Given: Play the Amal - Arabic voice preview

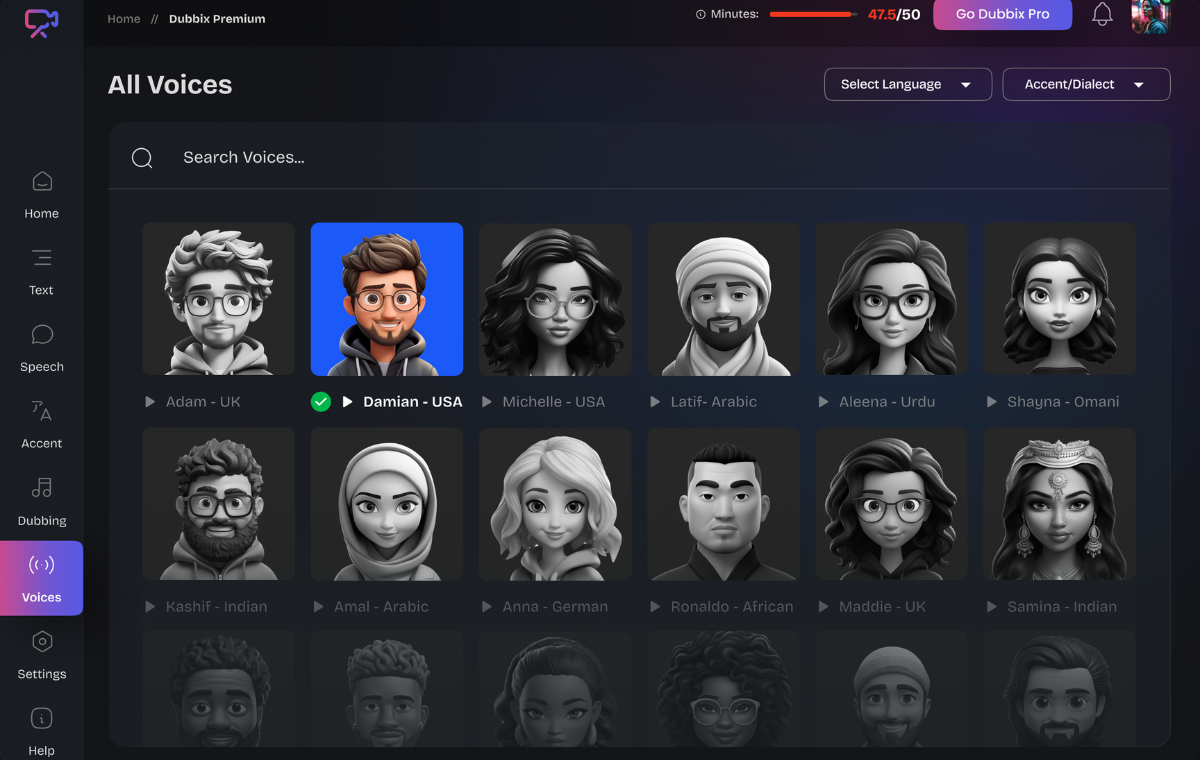Looking at the screenshot, I should point(318,607).
